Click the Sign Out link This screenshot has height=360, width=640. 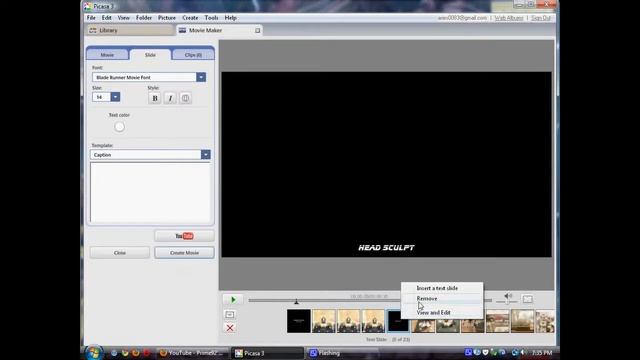pos(541,18)
